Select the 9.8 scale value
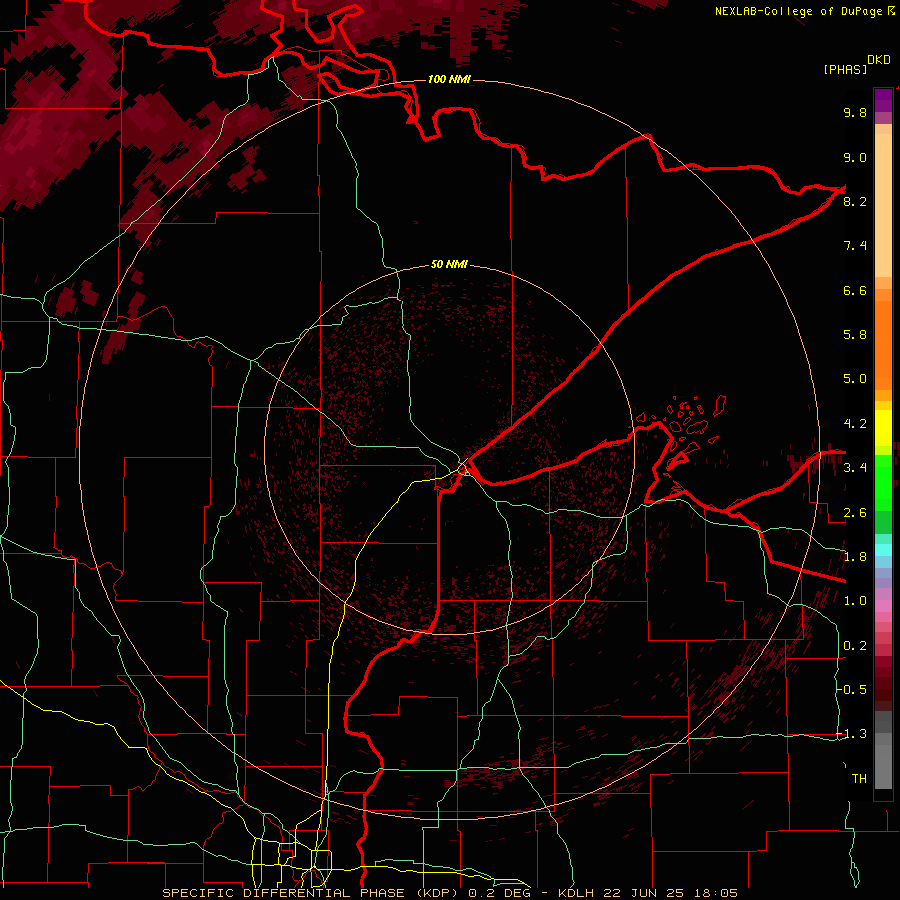 (x=855, y=112)
